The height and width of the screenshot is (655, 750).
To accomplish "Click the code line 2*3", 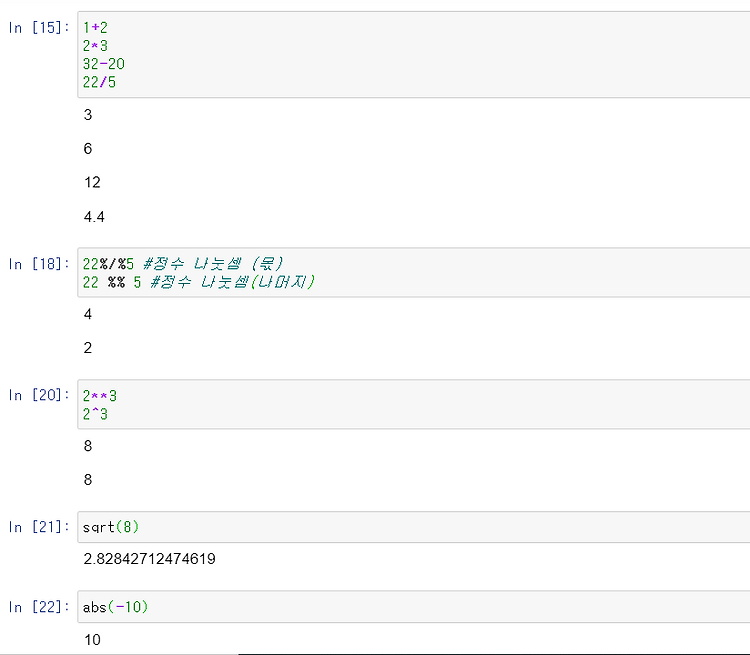I will click(95, 46).
